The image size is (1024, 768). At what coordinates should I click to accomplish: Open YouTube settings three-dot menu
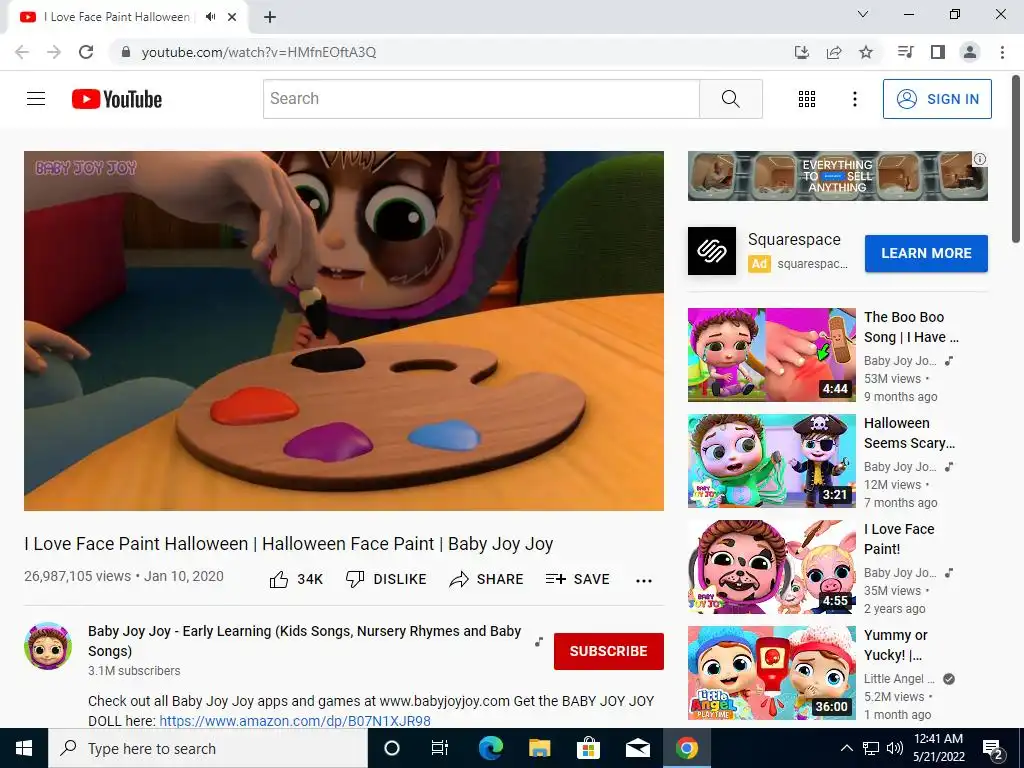(854, 99)
